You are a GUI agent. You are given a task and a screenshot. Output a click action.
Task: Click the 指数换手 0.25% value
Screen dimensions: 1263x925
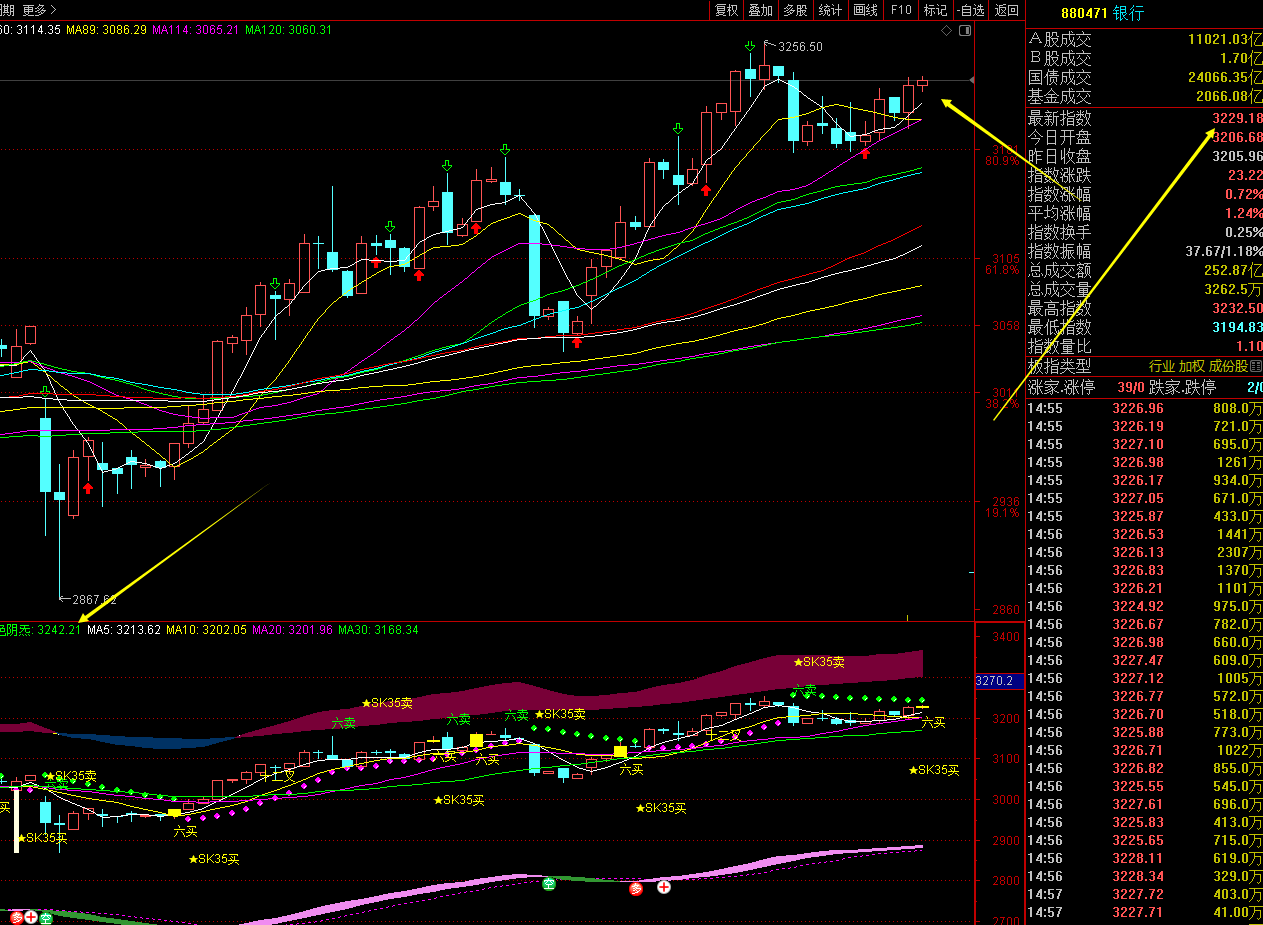(x=1243, y=233)
